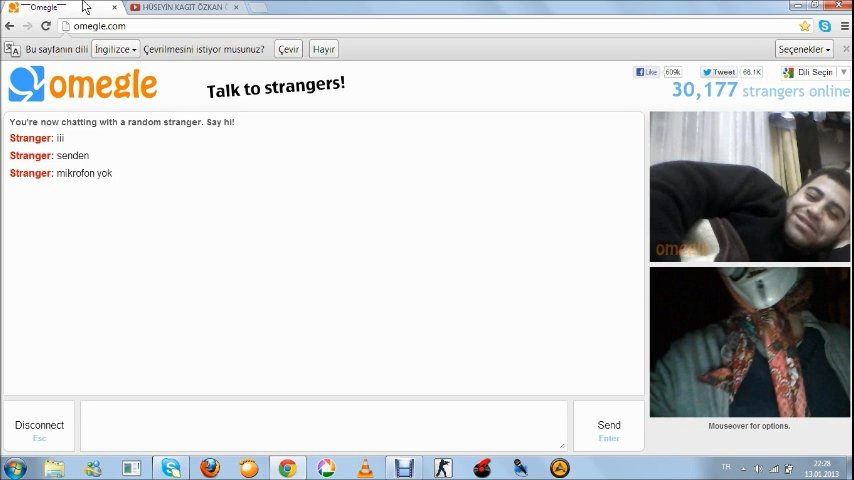Send the chat message

tap(609, 427)
